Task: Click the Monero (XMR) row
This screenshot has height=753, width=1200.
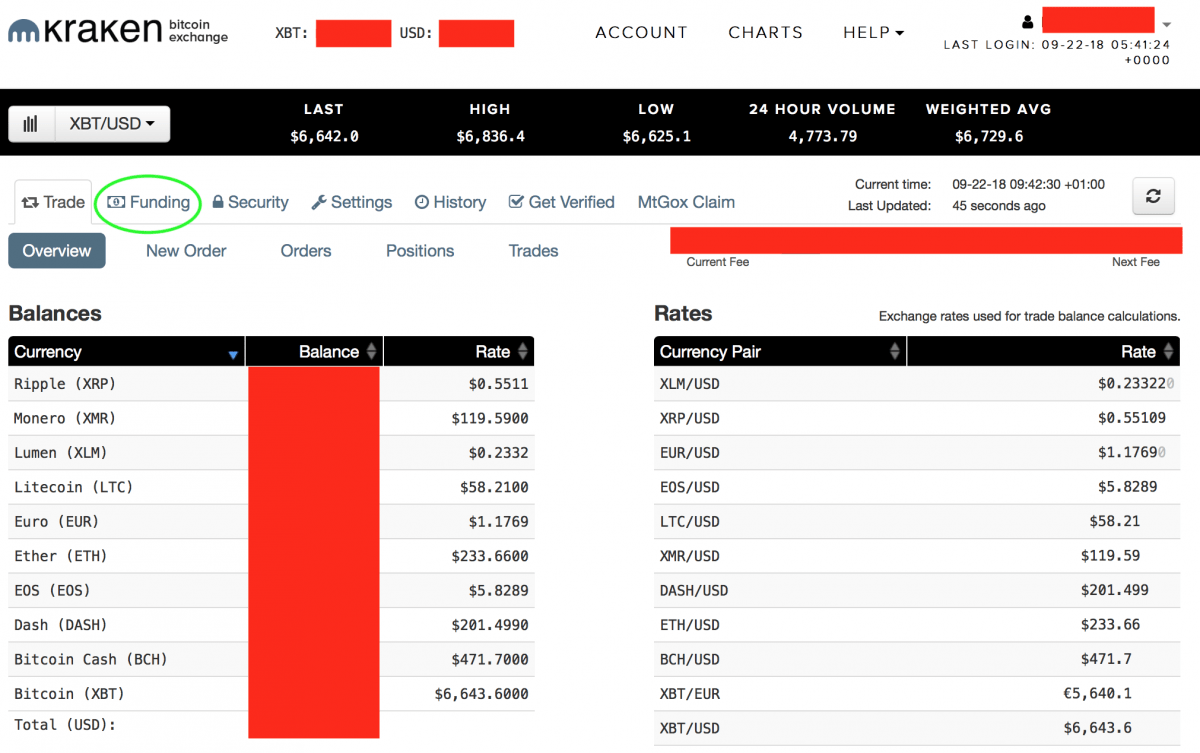Action: click(271, 418)
